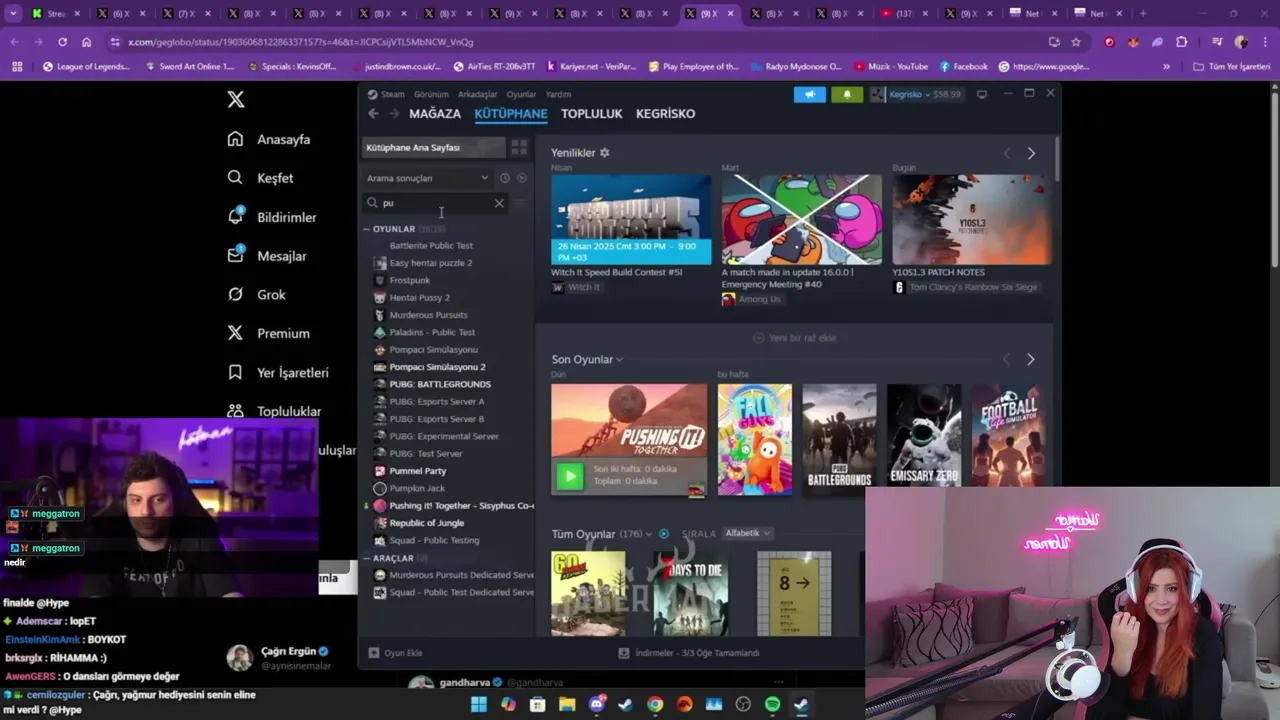
Task: Open 7 Days to Die cover
Action: click(x=691, y=594)
